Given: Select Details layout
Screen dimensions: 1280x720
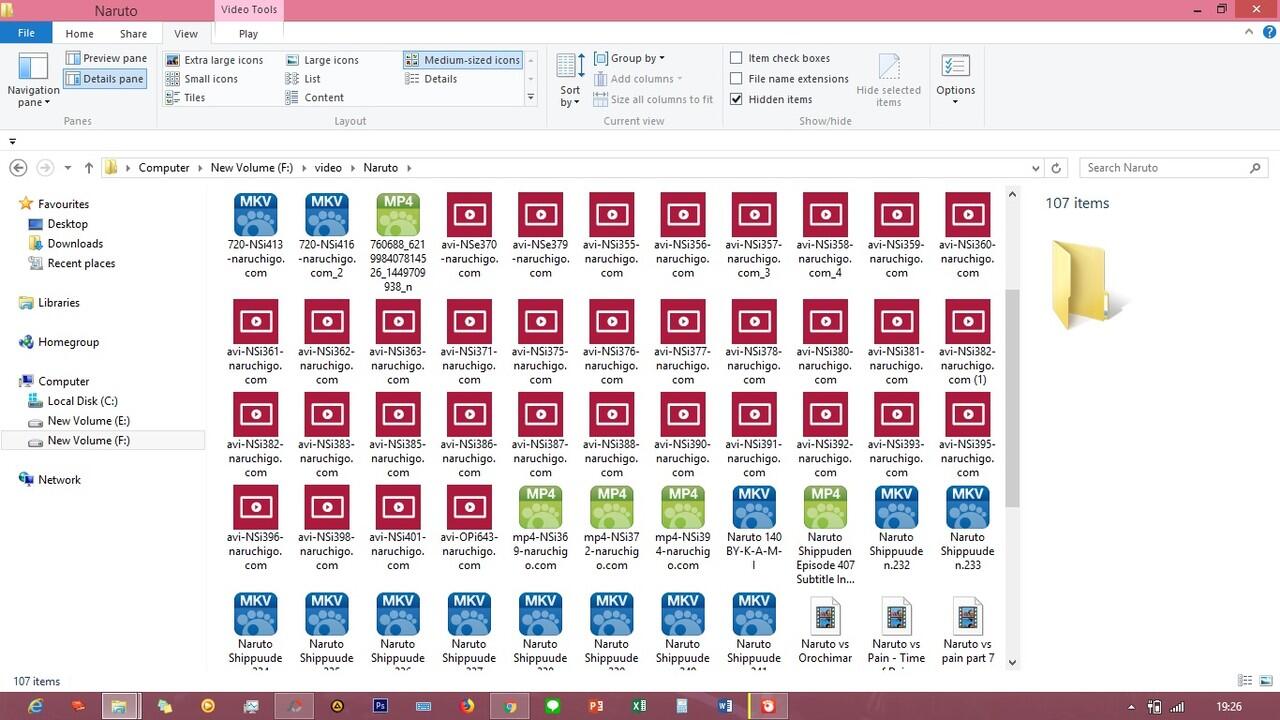Looking at the screenshot, I should (431, 79).
